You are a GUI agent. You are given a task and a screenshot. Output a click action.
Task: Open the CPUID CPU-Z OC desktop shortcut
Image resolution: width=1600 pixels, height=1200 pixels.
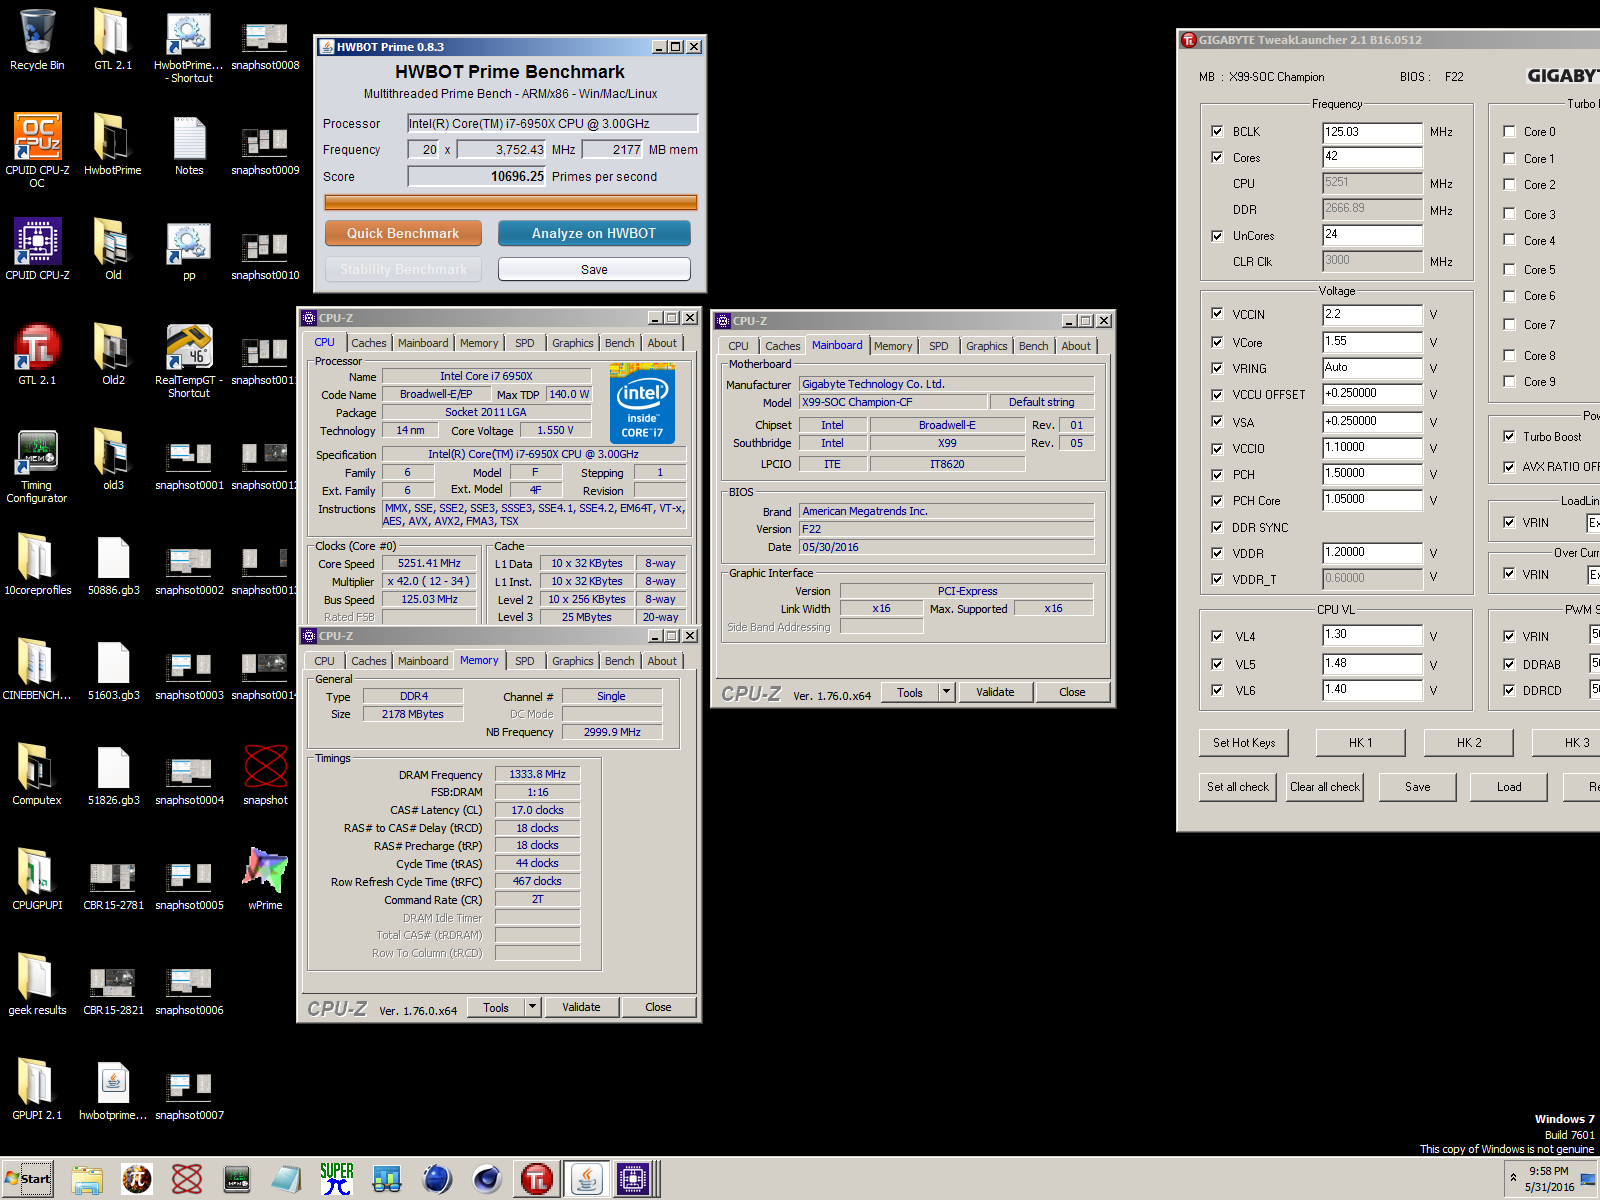coord(37,150)
